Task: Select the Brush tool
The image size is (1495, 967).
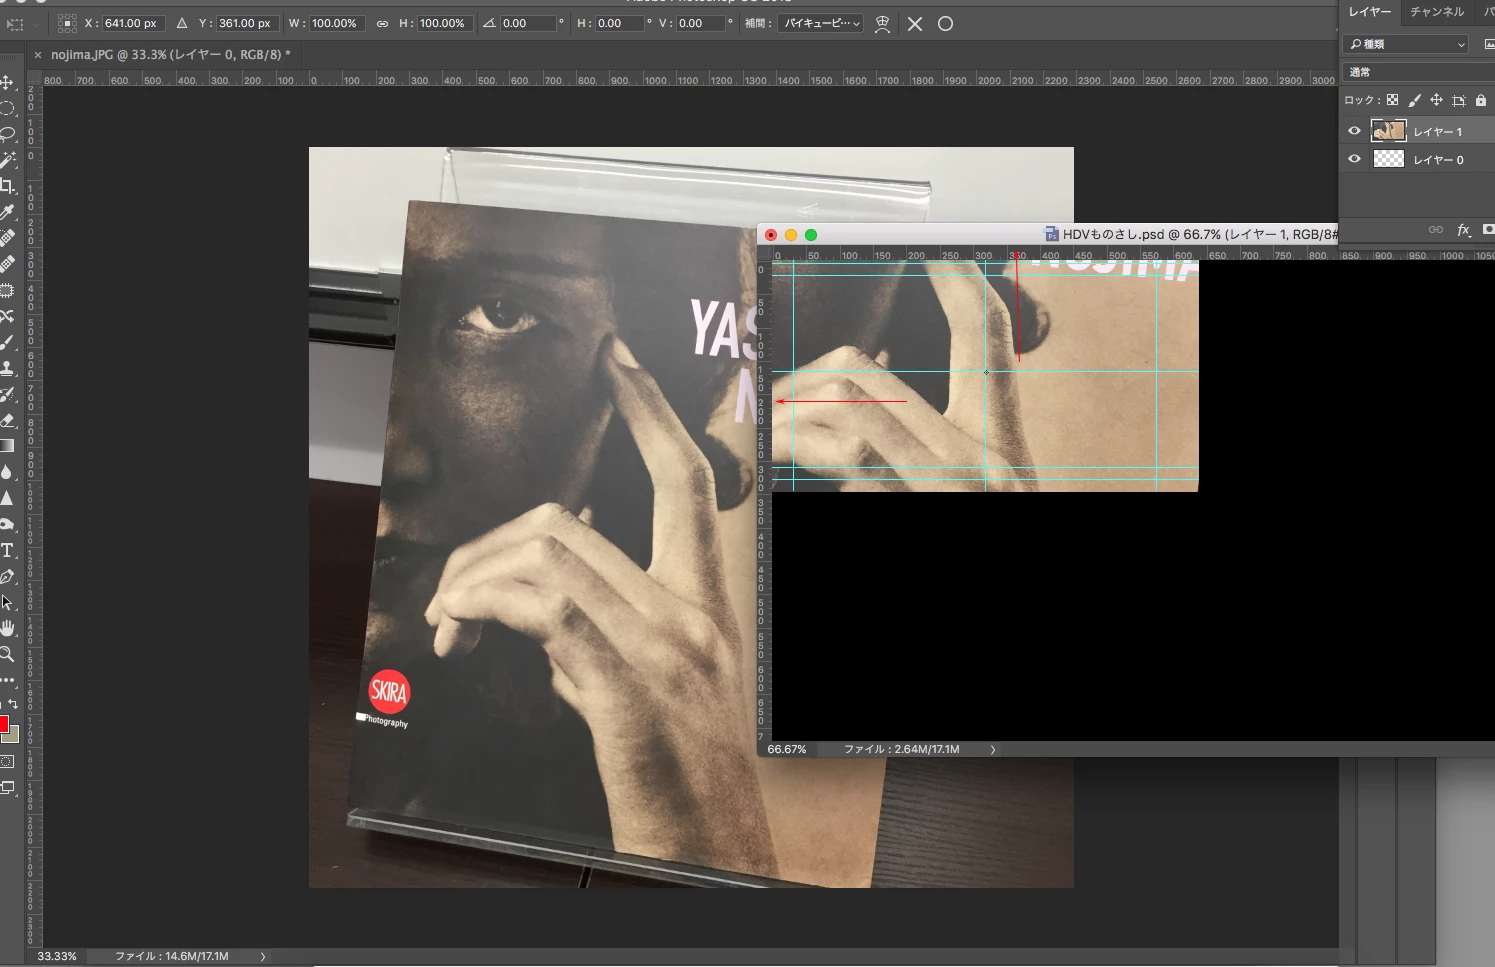Action: pos(7,342)
